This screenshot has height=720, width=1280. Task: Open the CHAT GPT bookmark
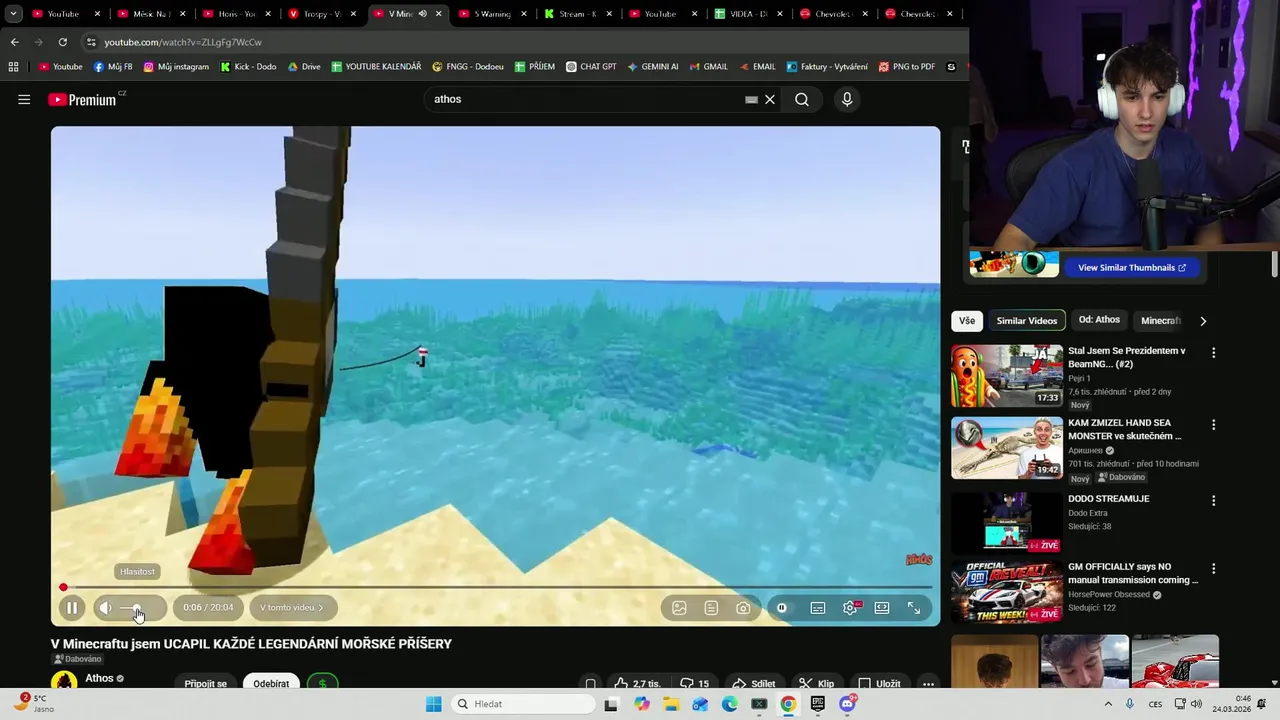[x=591, y=67]
